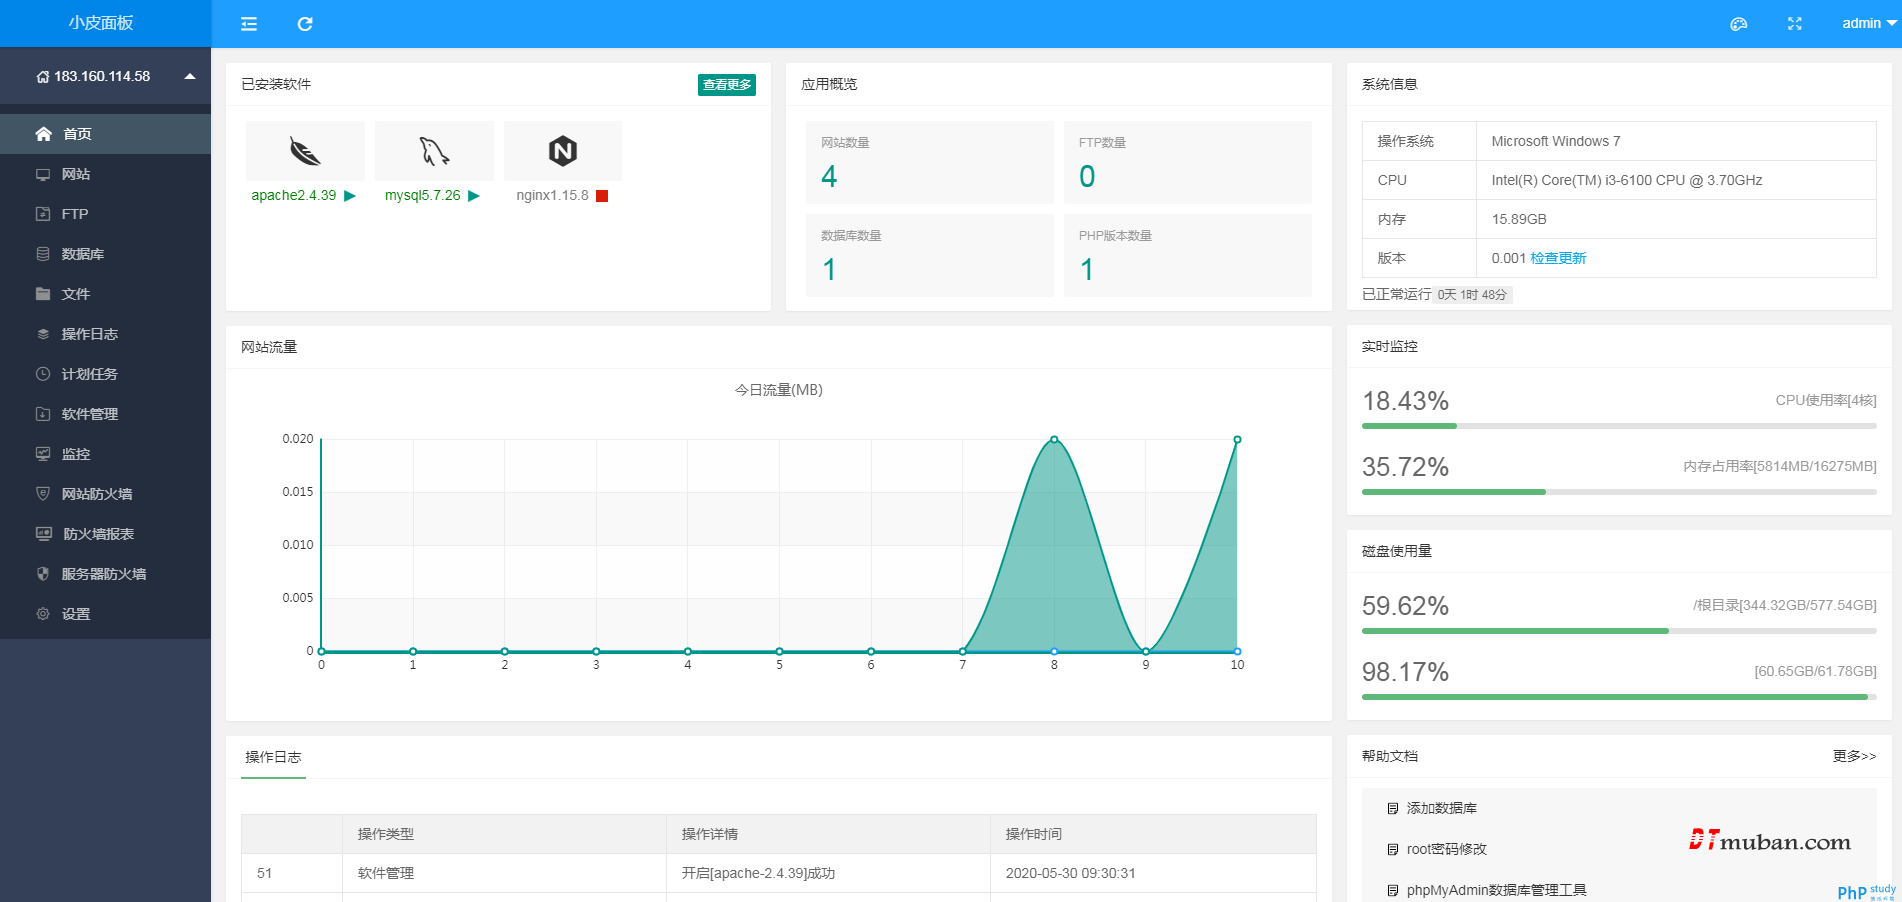Click the CPU usage progress bar
The width and height of the screenshot is (1902, 902).
(x=1618, y=426)
